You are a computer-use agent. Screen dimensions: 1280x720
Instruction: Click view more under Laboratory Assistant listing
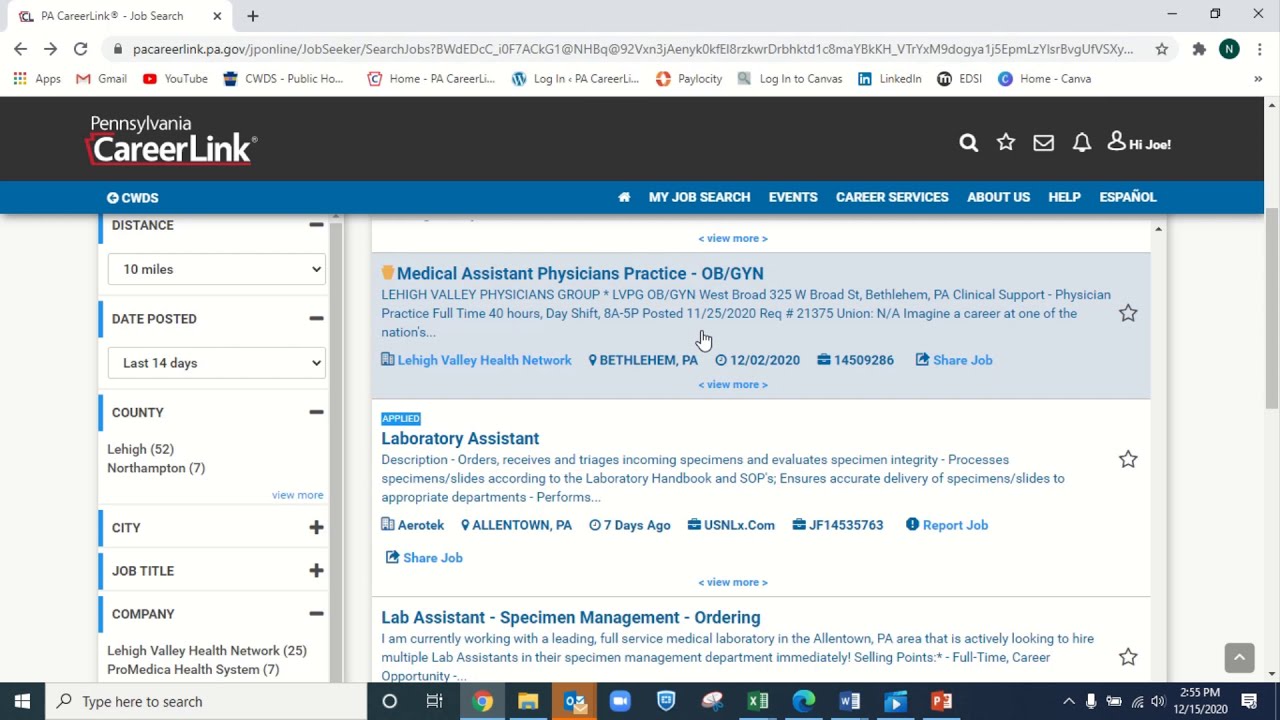pyautogui.click(x=733, y=582)
